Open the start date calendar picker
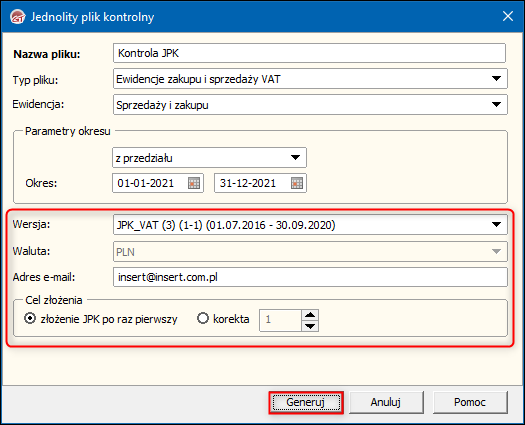 (194, 183)
